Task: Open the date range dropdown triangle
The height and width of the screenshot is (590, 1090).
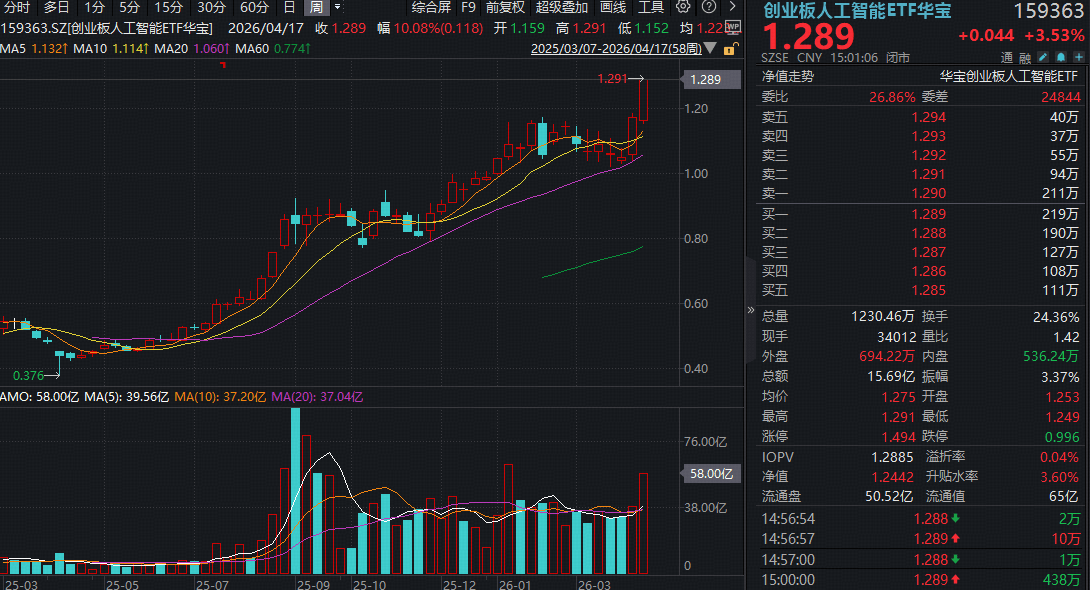Action: coord(710,48)
